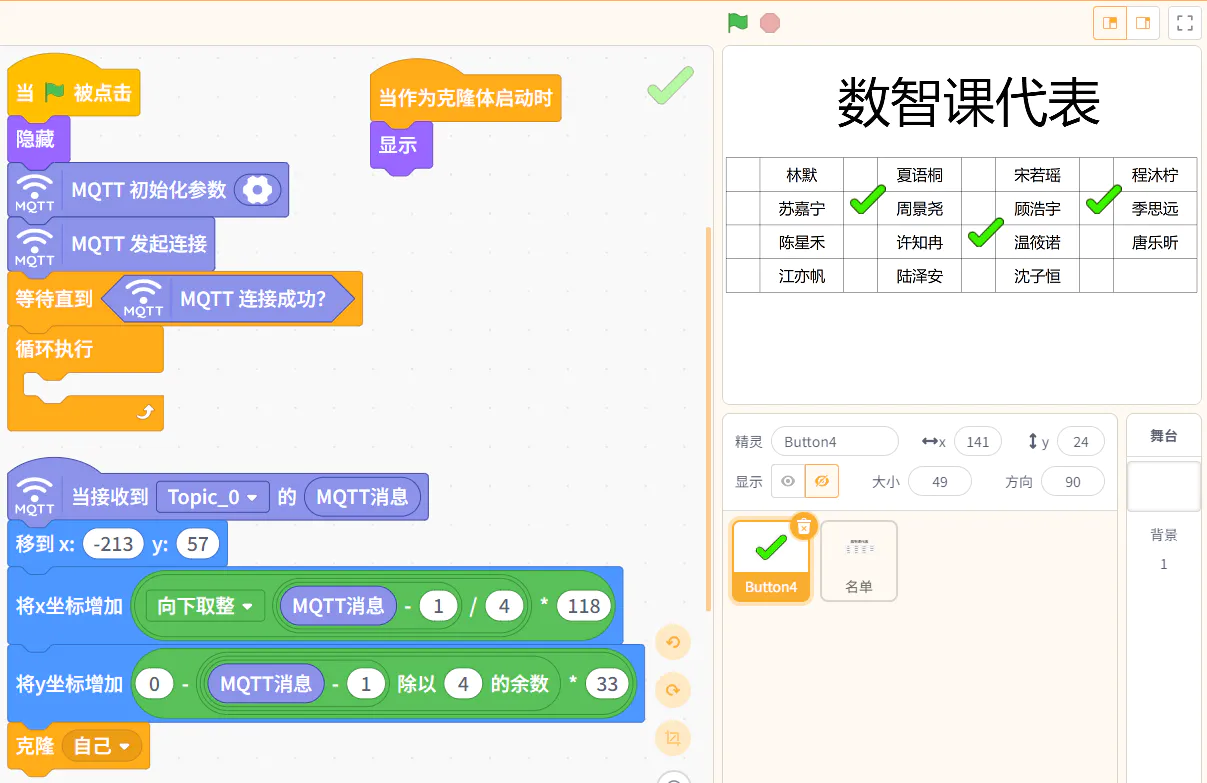1207x783 pixels.
Task: Open the 舞台 stage panel header
Action: click(x=1164, y=436)
